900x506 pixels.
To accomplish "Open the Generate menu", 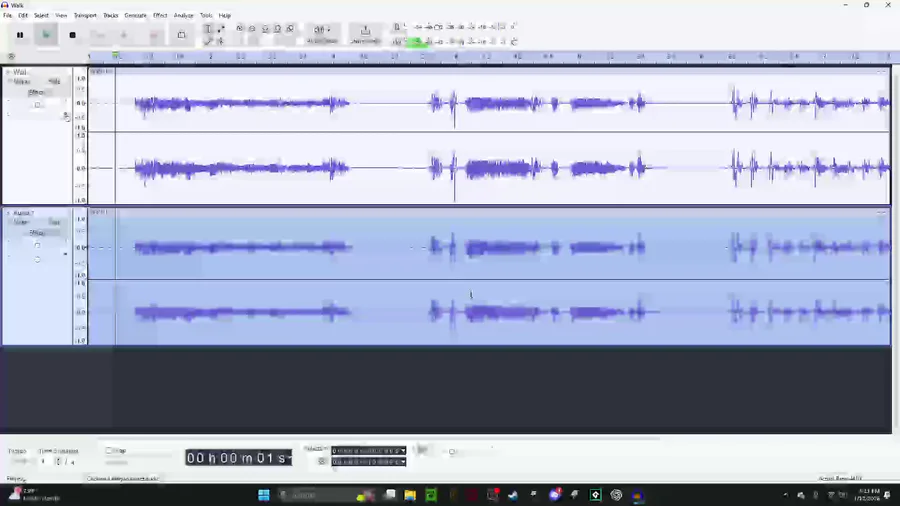I will (136, 15).
